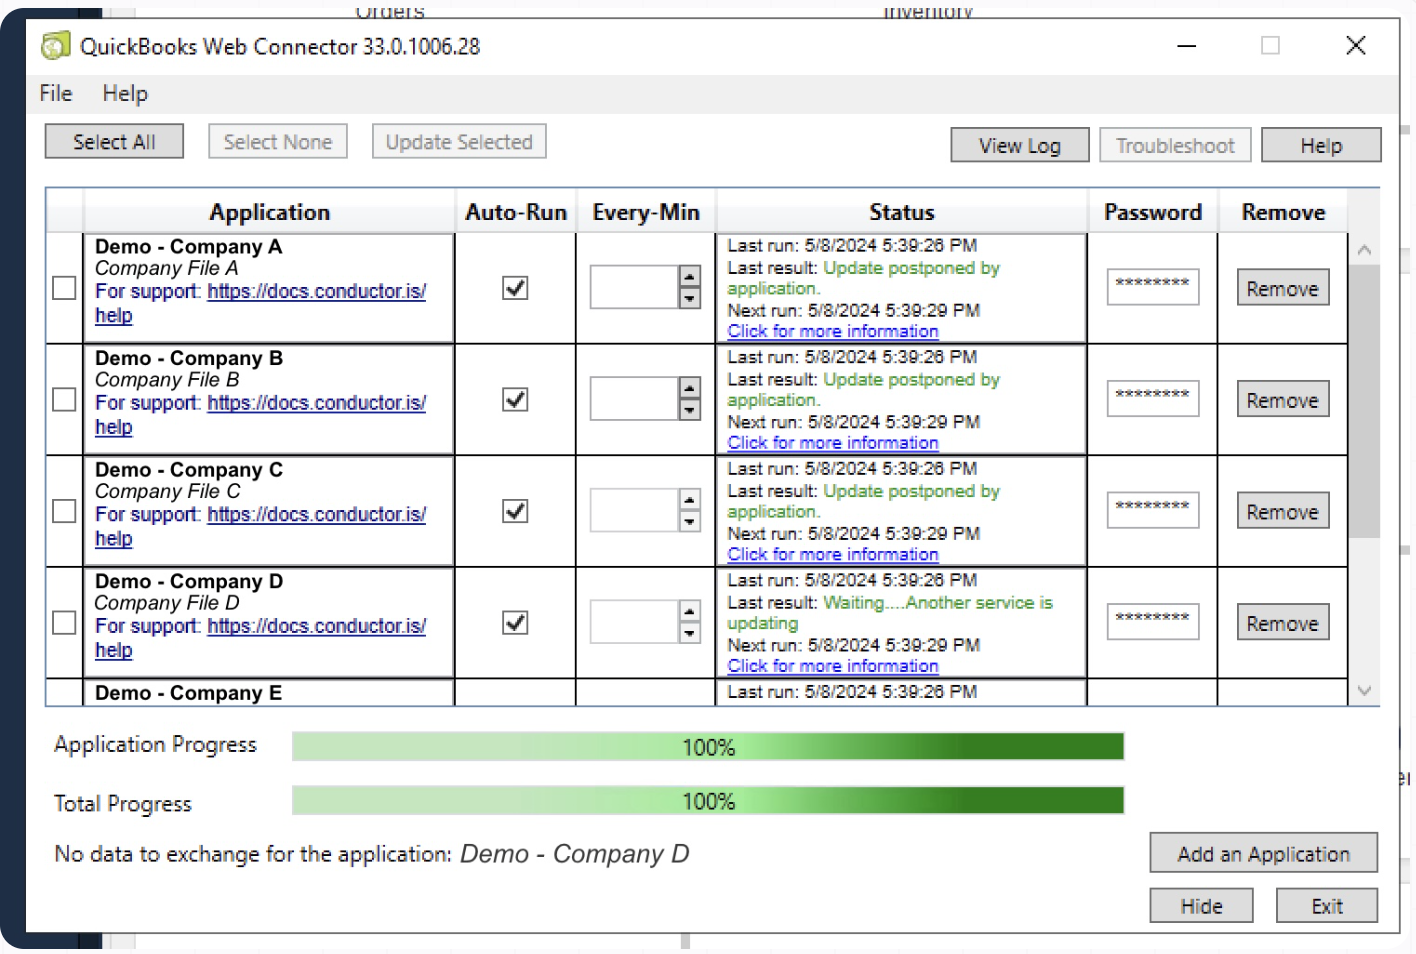1416x954 pixels.
Task: Decrease Every-Min value for Company A
Action: [x=689, y=298]
